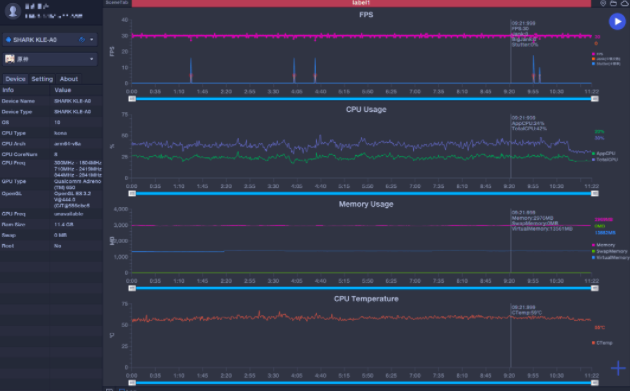The height and width of the screenshot is (391, 630).
Task: Select the Root row label
Action: (8, 246)
